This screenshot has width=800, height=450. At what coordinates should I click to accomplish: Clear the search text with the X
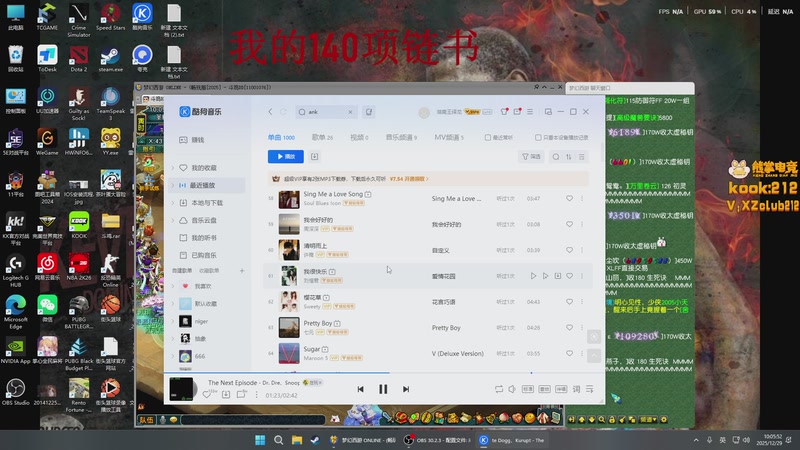tap(351, 112)
